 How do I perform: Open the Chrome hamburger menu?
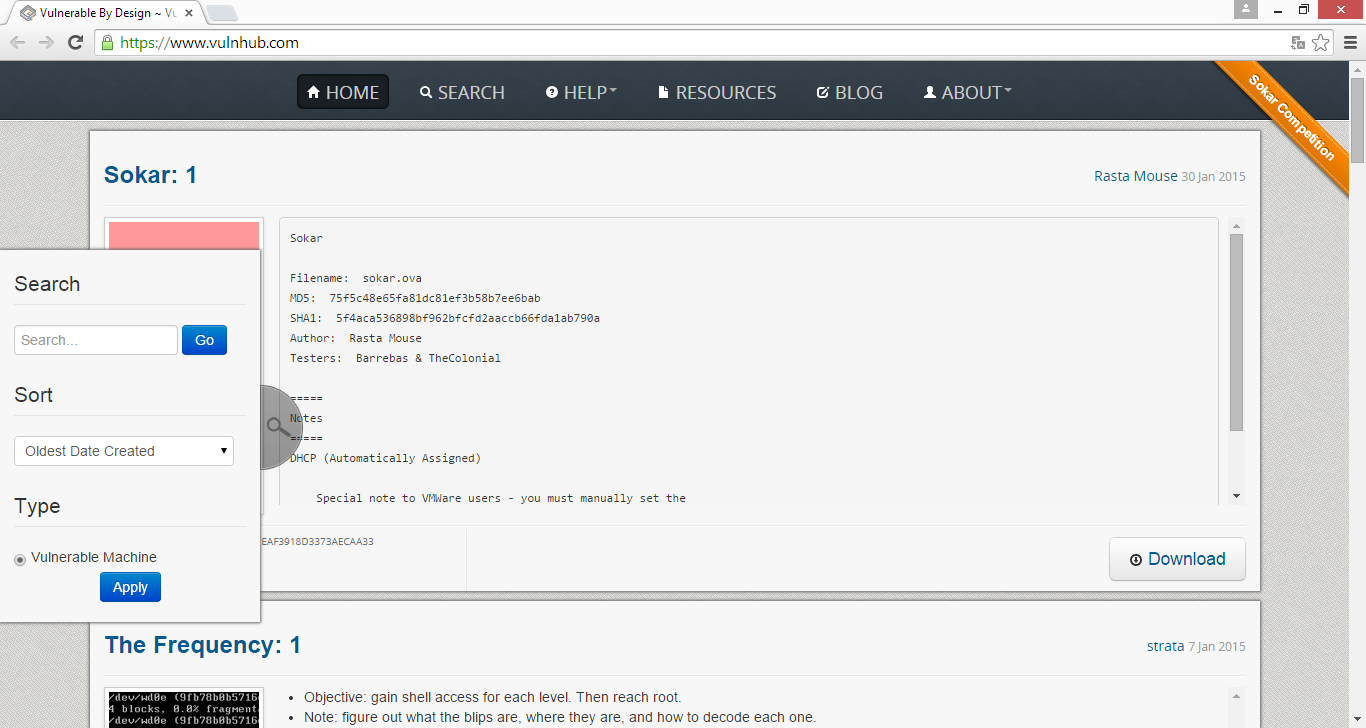1350,42
